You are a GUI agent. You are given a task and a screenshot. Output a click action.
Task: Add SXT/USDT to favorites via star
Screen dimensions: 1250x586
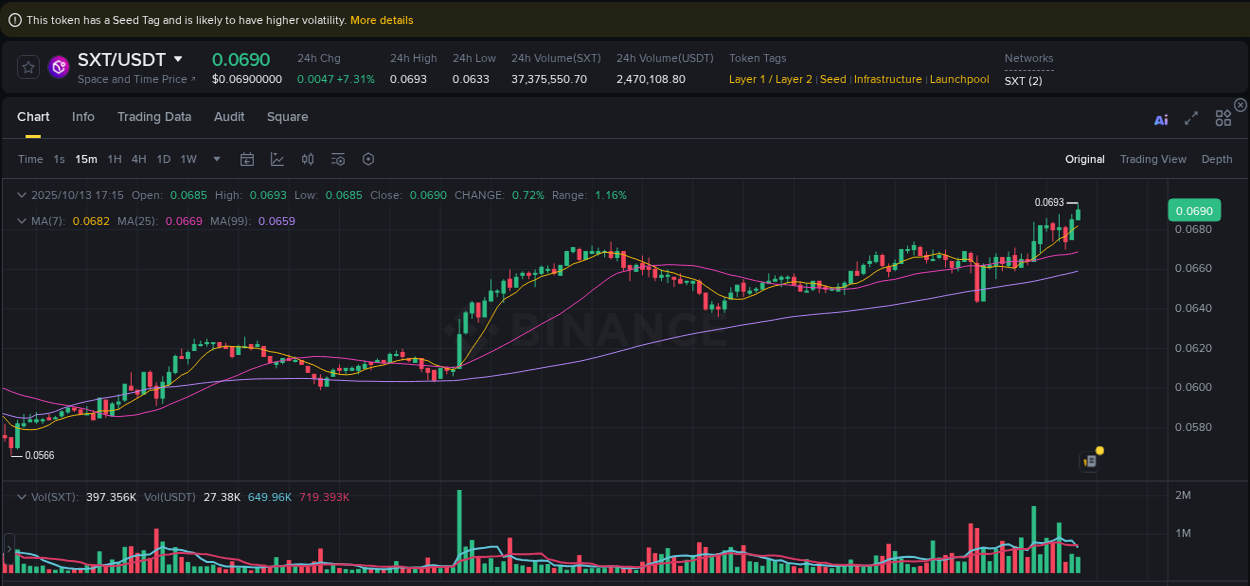point(28,67)
